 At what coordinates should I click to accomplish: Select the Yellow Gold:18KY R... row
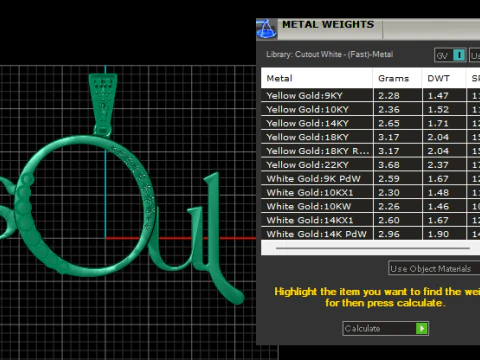(x=370, y=151)
